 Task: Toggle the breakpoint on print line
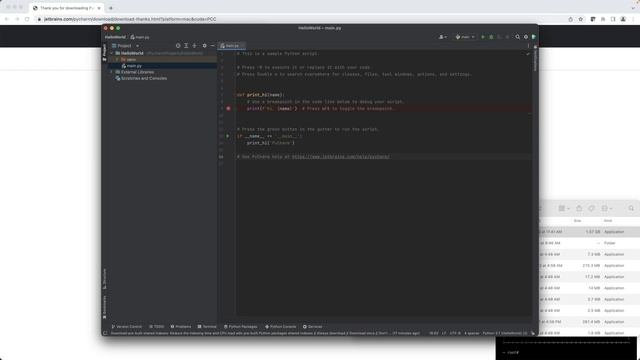point(229,109)
